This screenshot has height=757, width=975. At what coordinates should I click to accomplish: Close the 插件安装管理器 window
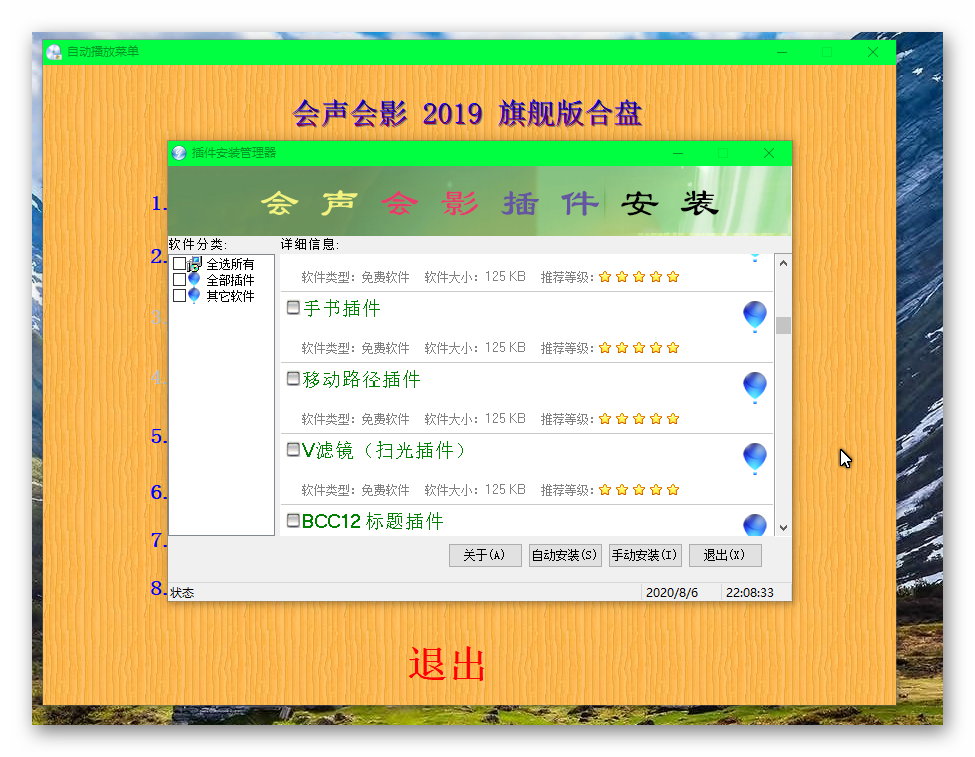click(769, 153)
